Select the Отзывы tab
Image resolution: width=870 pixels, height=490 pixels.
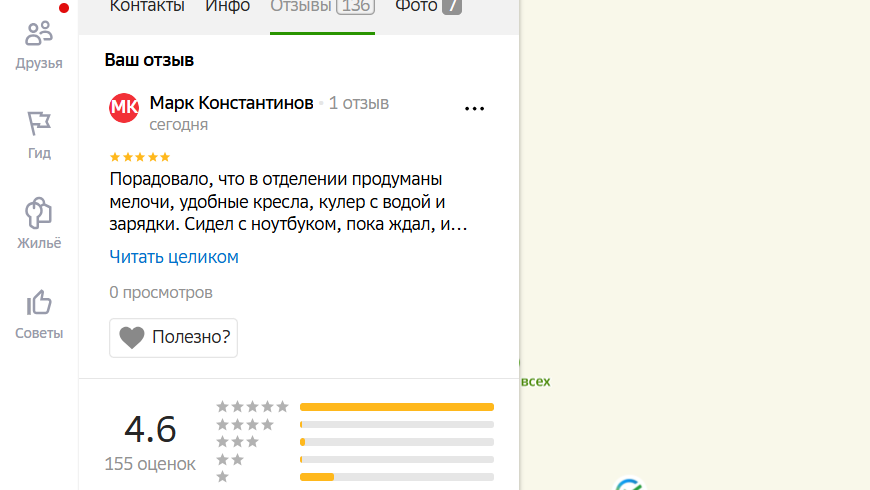coord(301,7)
